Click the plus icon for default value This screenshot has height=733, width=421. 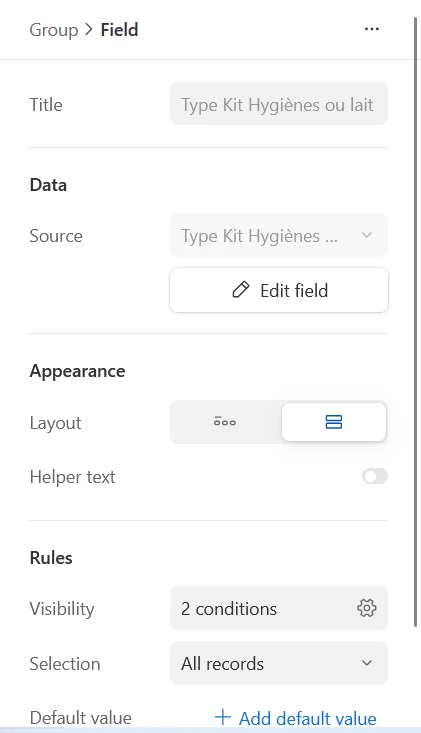[223, 717]
